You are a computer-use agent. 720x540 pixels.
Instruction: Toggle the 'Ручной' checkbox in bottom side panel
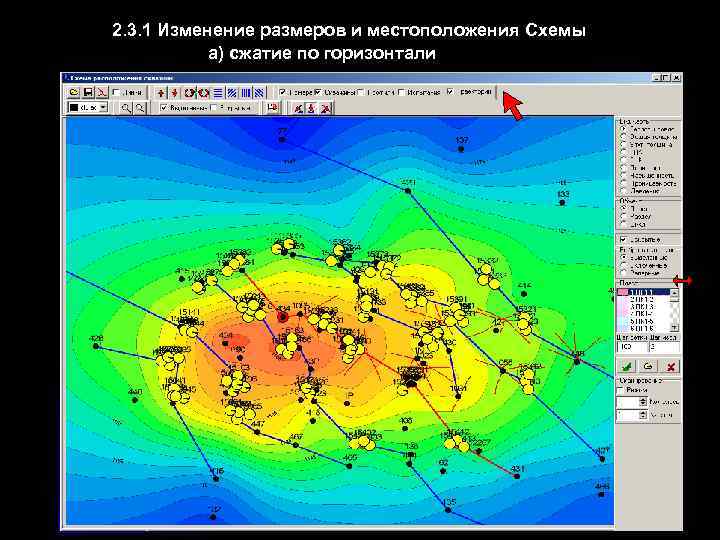(x=621, y=390)
